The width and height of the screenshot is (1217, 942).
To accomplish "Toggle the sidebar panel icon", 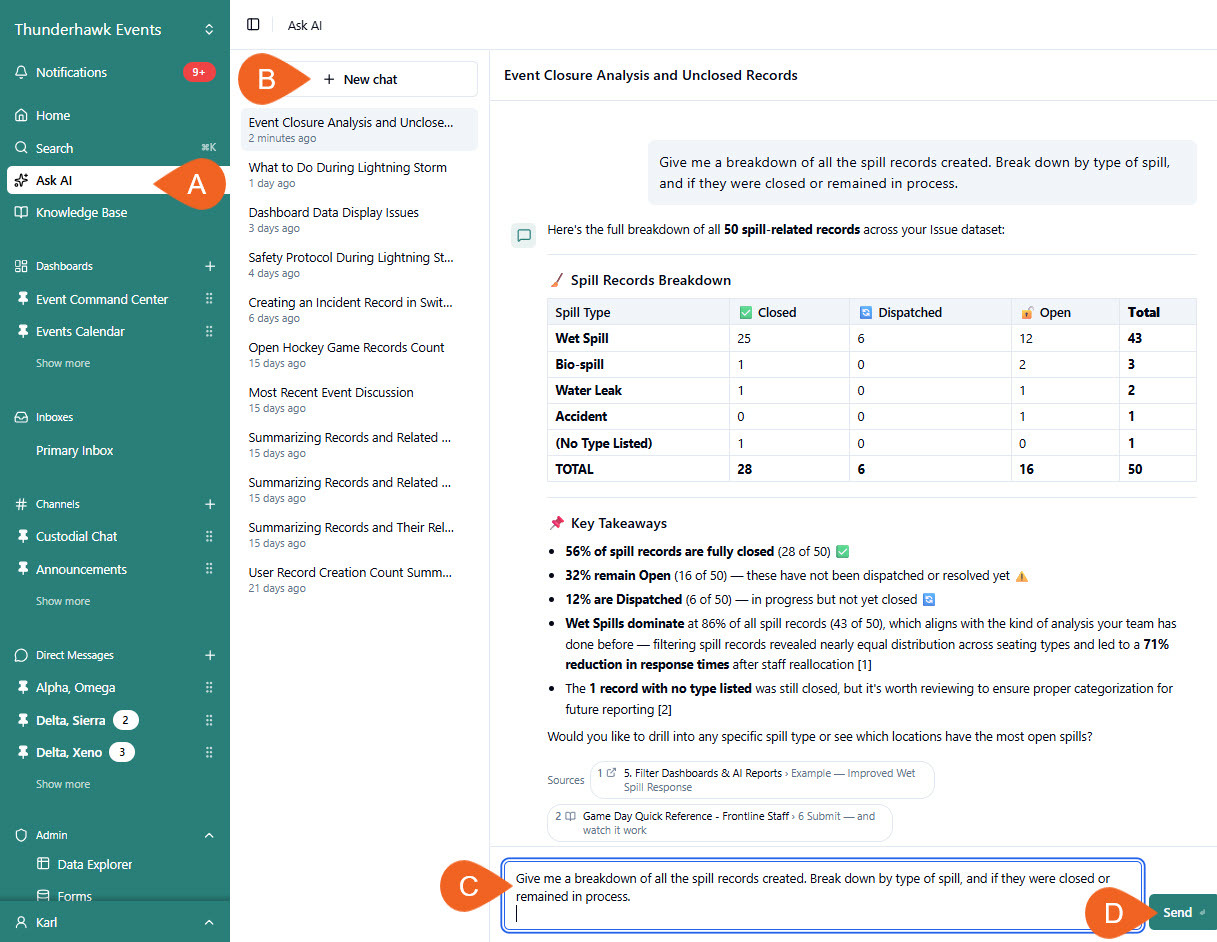I will (253, 24).
